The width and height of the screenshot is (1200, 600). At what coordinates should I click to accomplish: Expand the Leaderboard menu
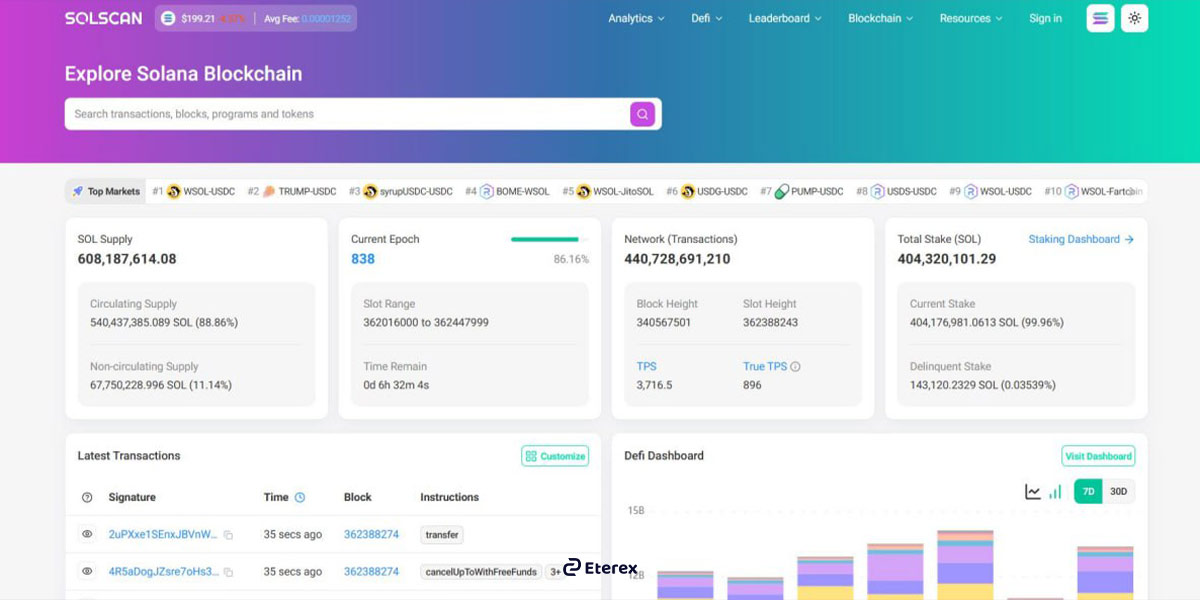point(785,18)
